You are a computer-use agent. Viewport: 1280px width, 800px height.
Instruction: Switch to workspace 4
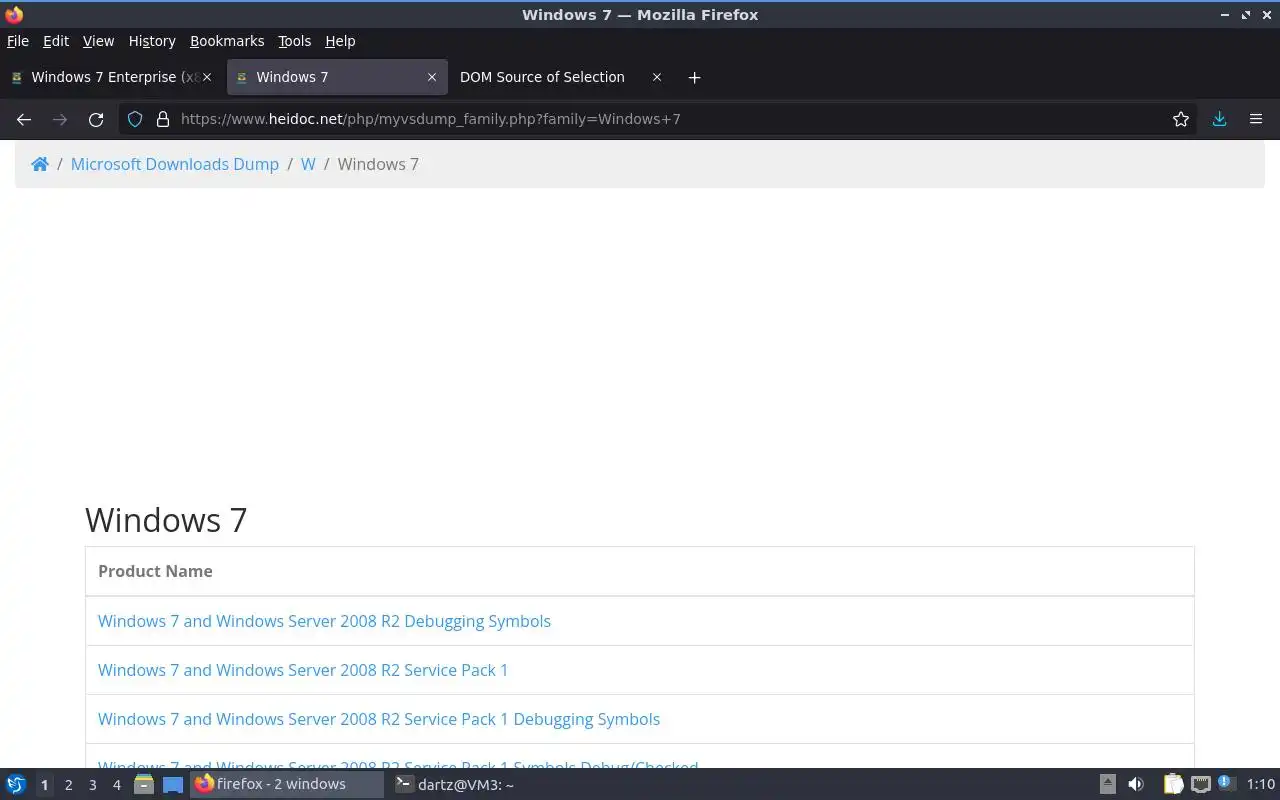tap(116, 785)
